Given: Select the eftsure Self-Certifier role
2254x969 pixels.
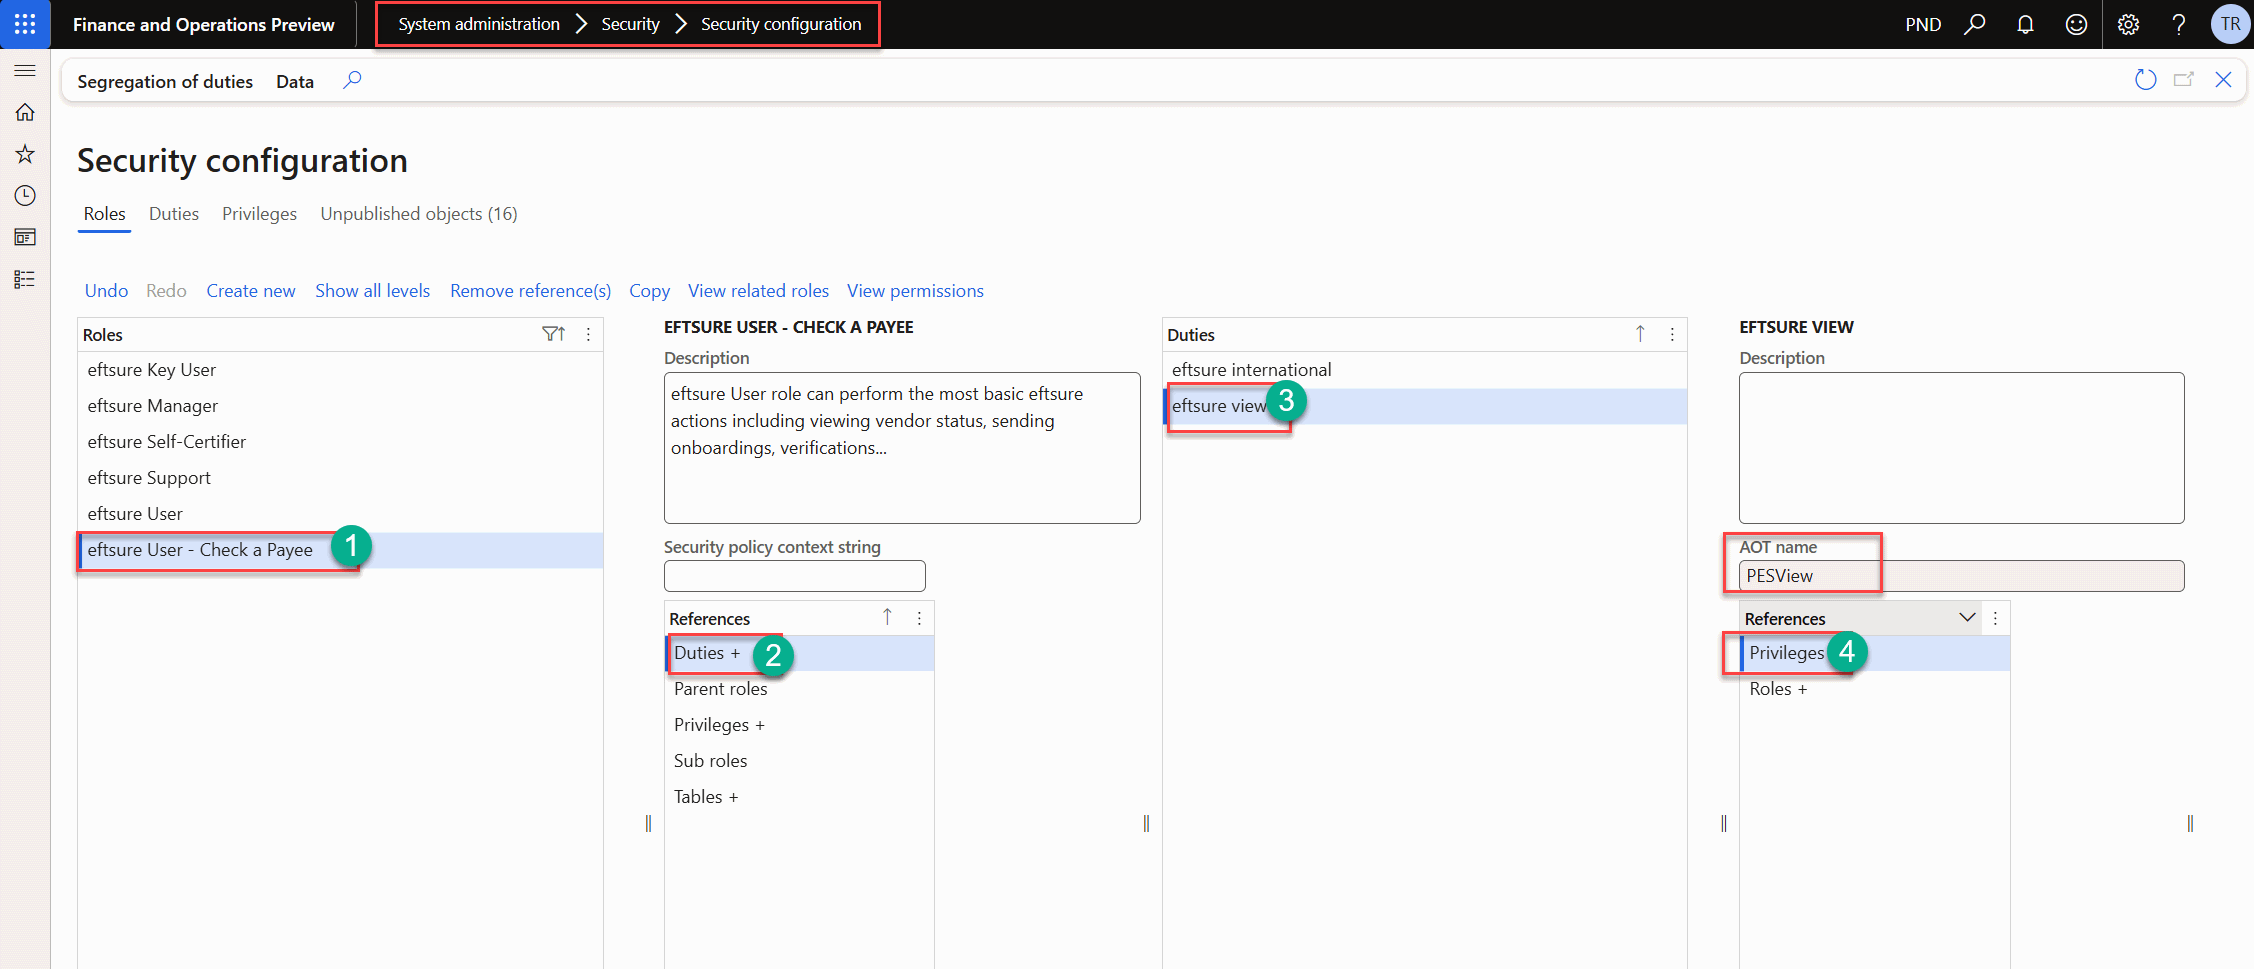Looking at the screenshot, I should [341, 442].
